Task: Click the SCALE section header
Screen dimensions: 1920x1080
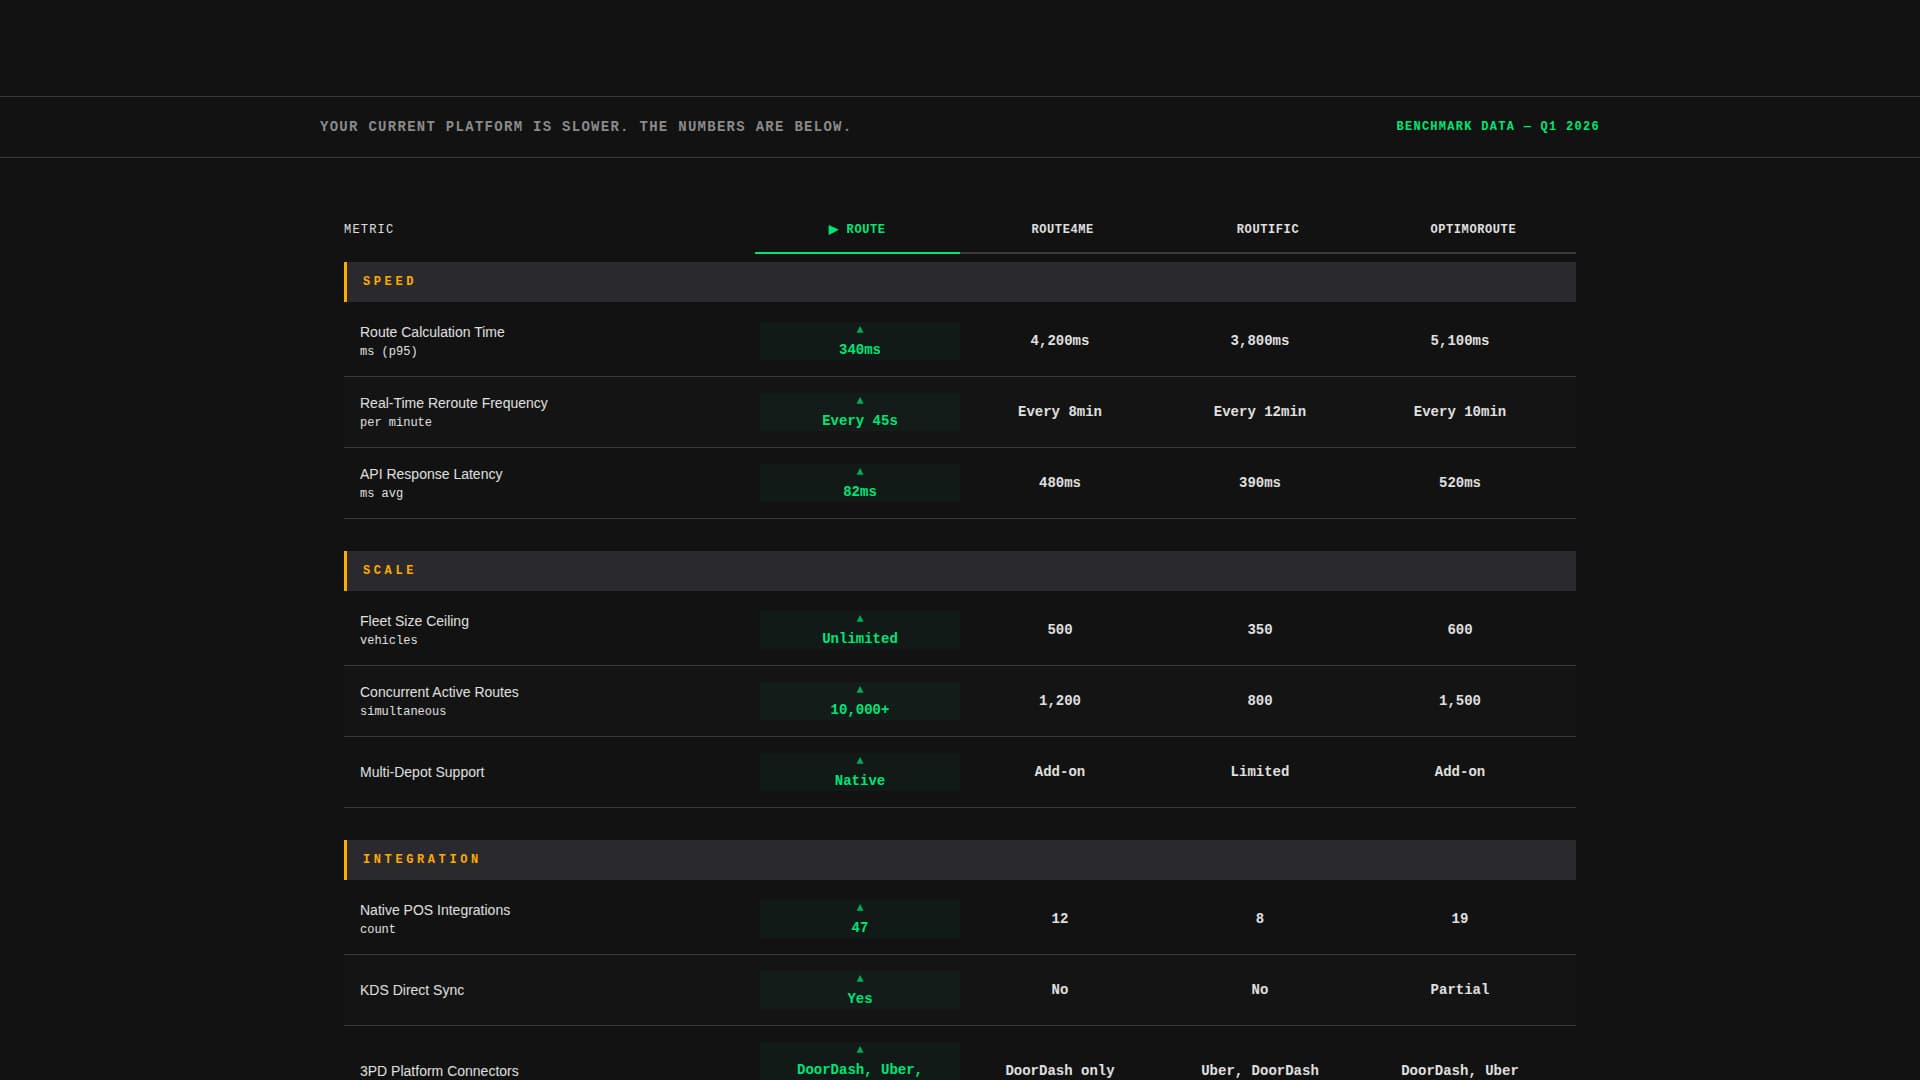Action: click(x=960, y=571)
